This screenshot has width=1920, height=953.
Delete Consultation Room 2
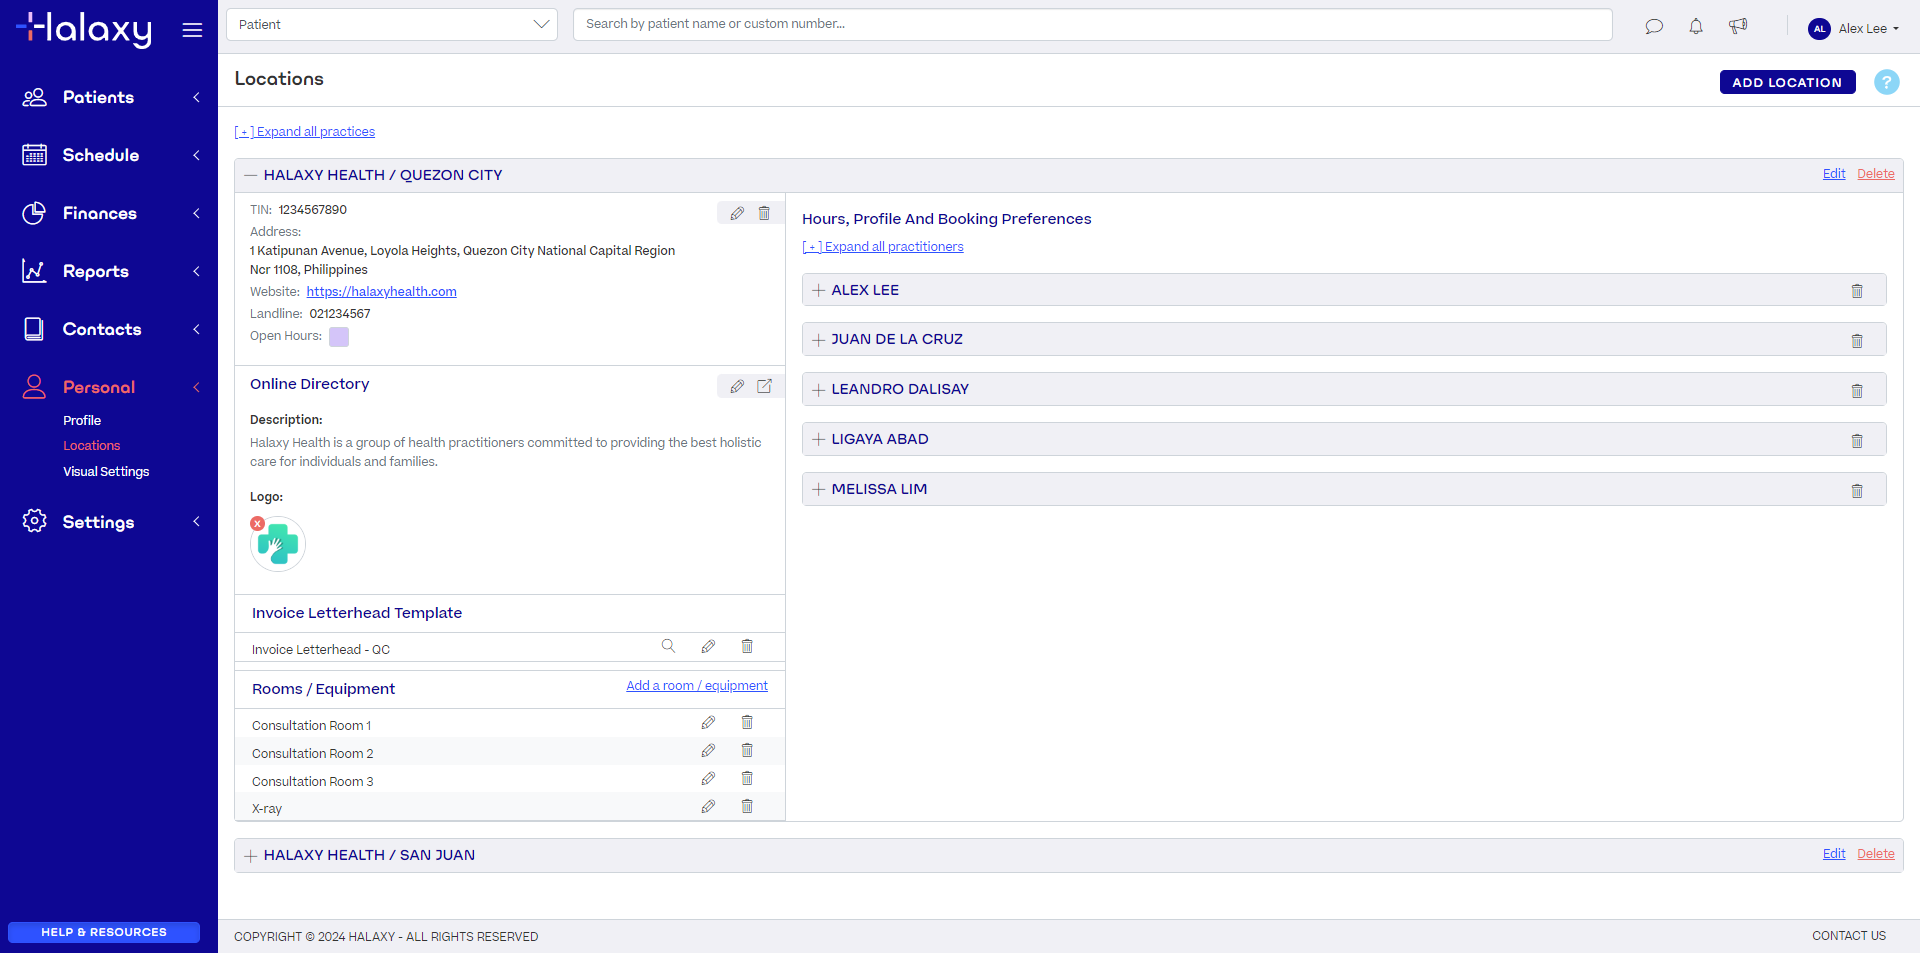point(747,750)
